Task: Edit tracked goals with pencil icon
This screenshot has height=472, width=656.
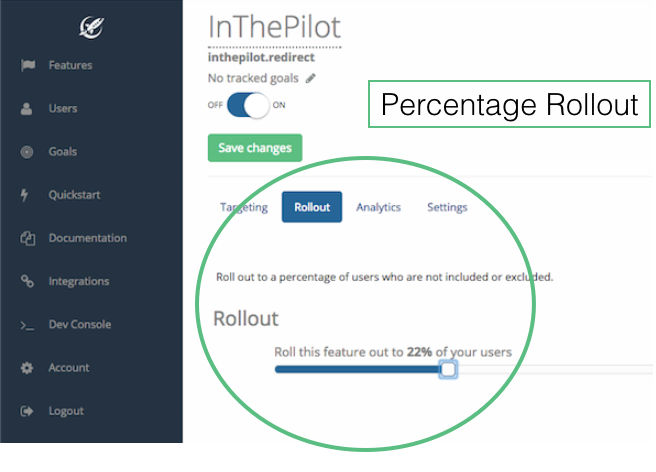Action: point(310,78)
